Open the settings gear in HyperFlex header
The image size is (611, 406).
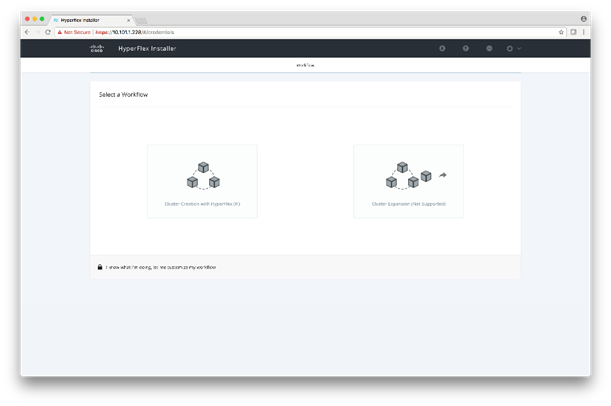pos(510,48)
